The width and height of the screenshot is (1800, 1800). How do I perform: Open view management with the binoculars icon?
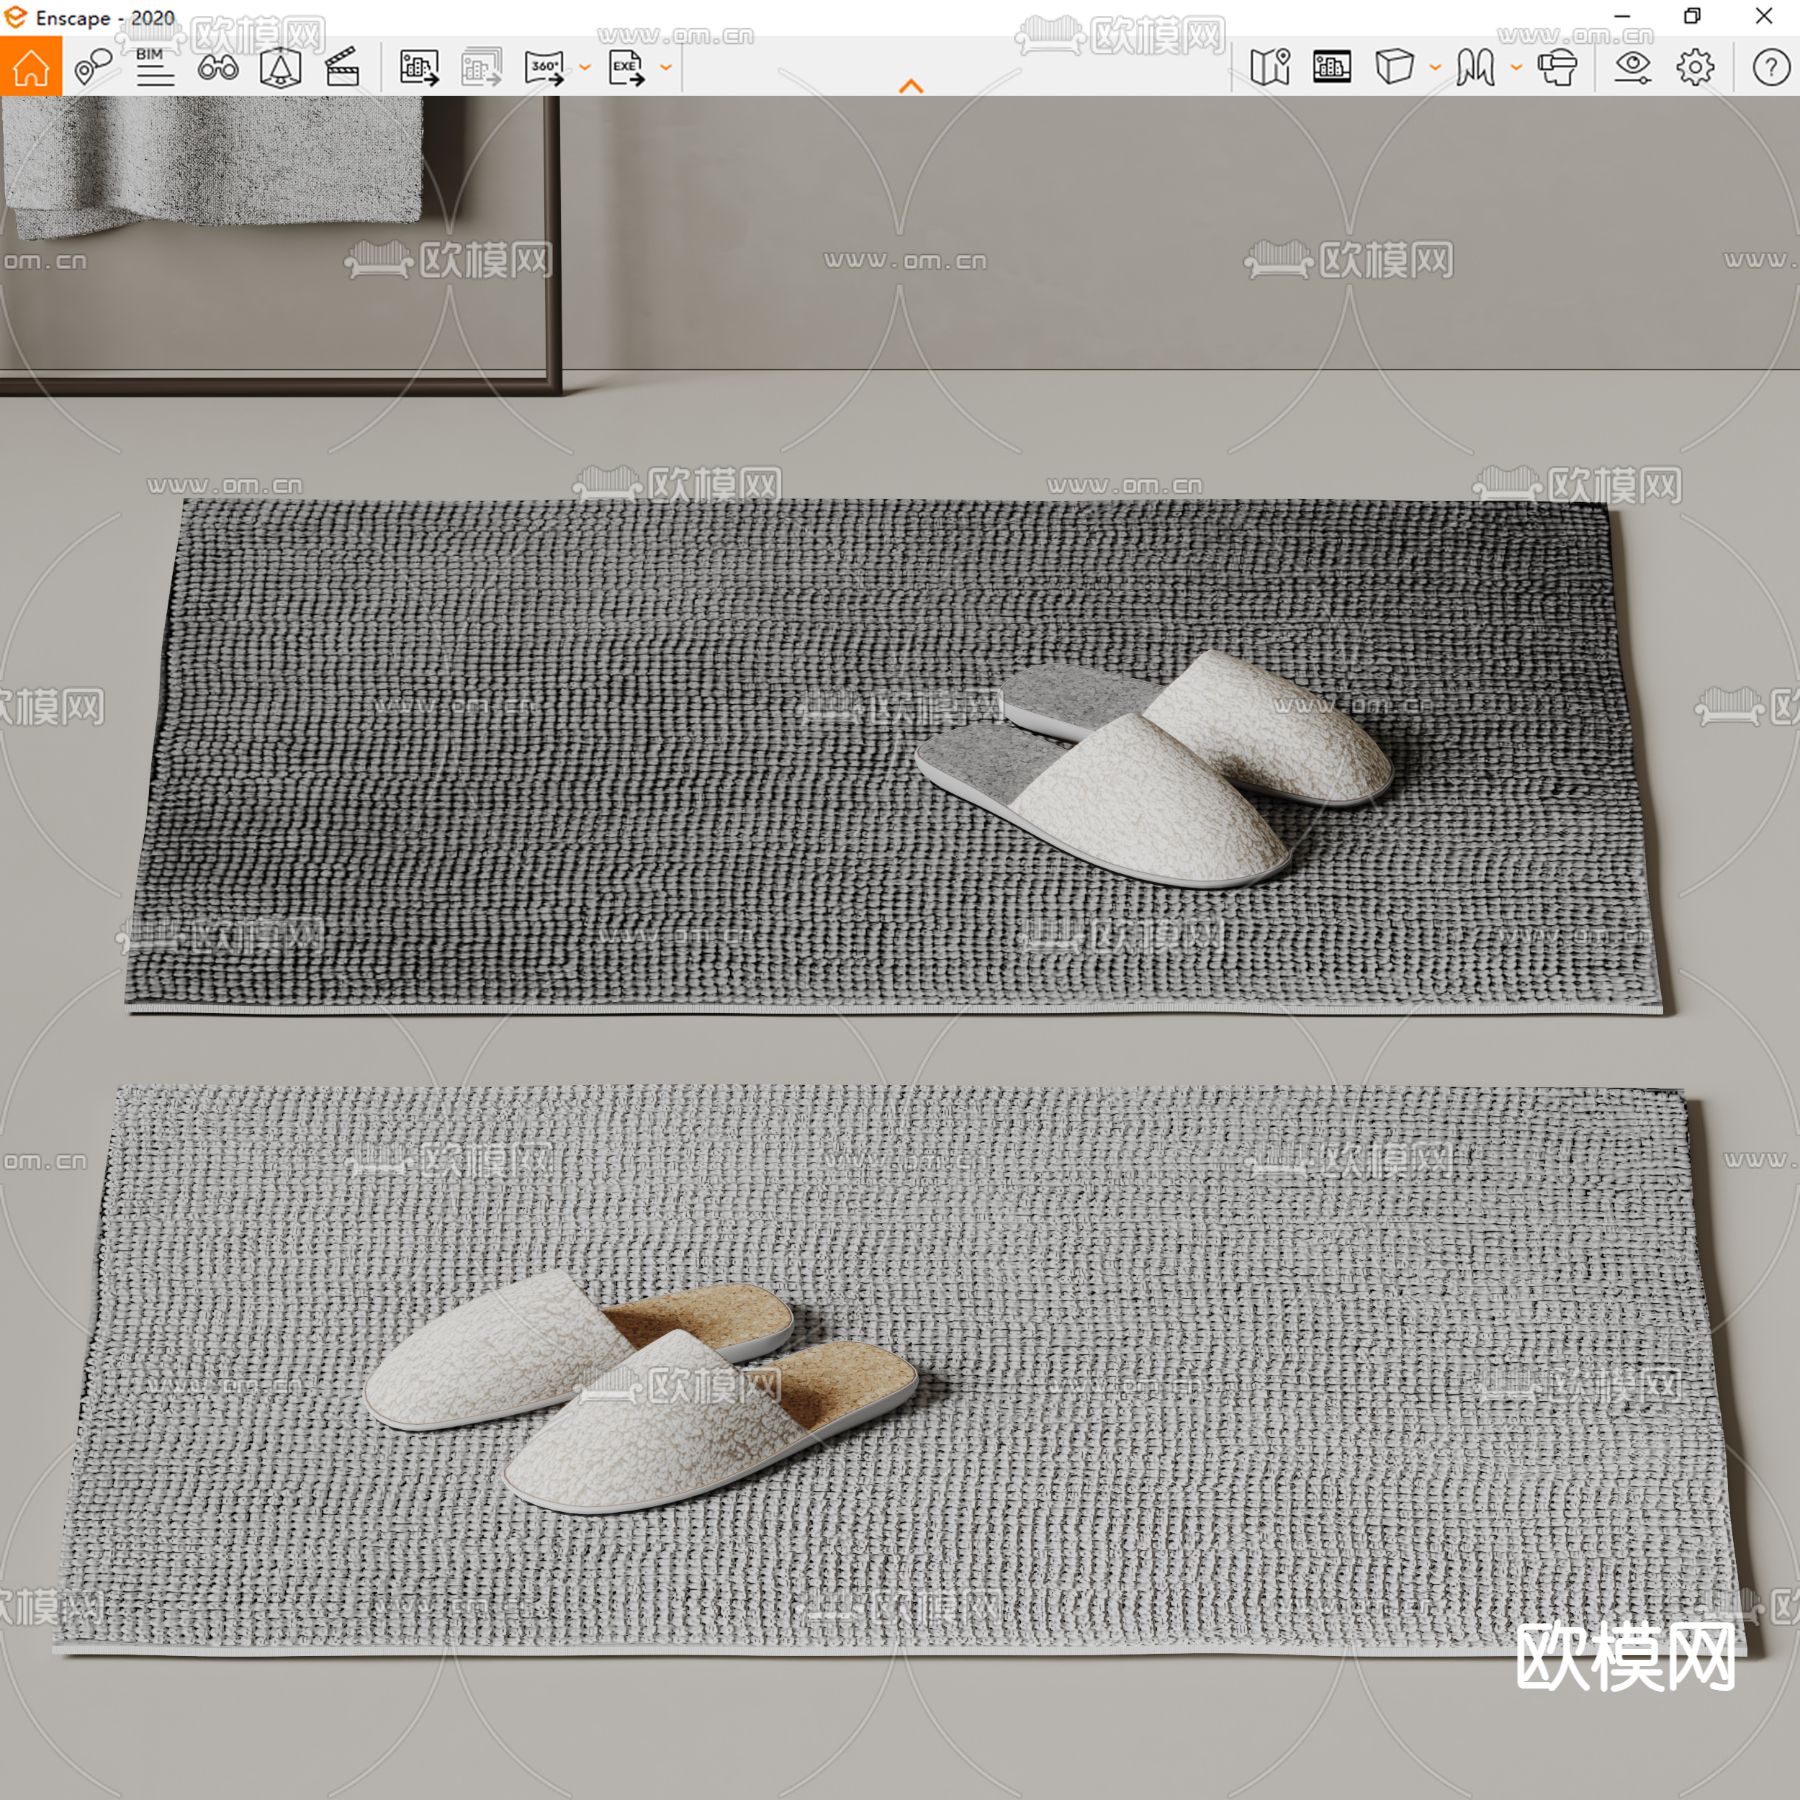coord(217,68)
